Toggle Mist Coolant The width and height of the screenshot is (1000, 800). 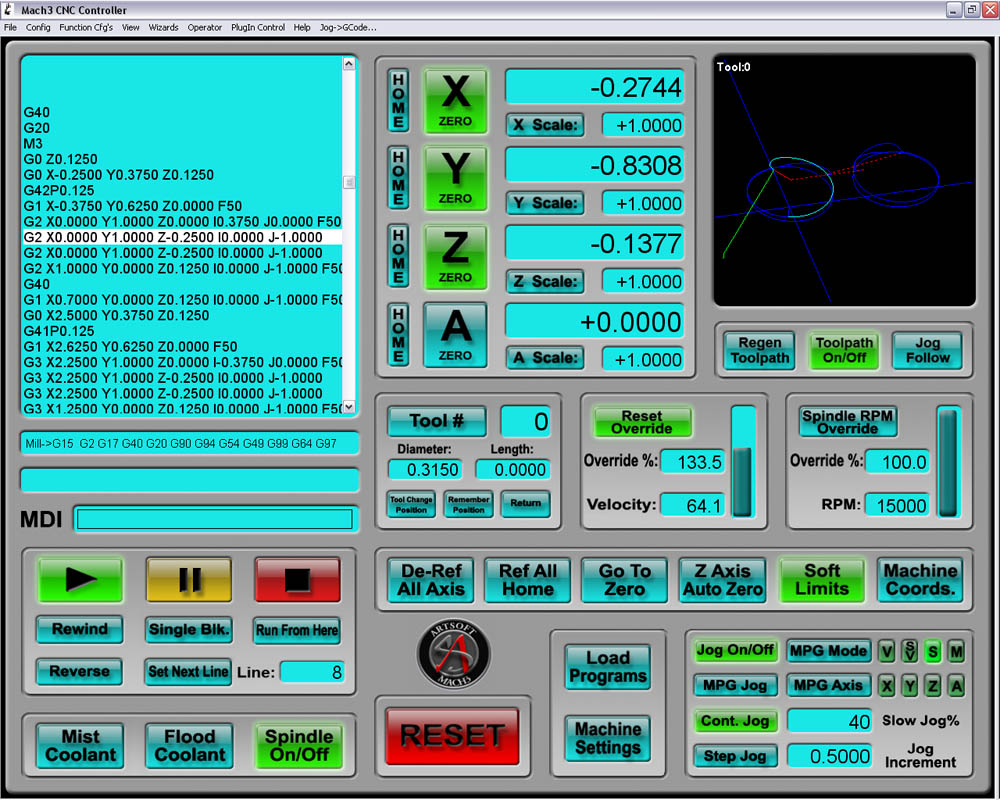pyautogui.click(x=80, y=746)
